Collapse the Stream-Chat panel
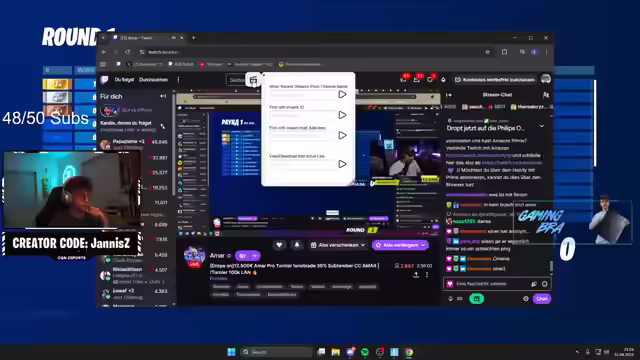 (x=449, y=95)
